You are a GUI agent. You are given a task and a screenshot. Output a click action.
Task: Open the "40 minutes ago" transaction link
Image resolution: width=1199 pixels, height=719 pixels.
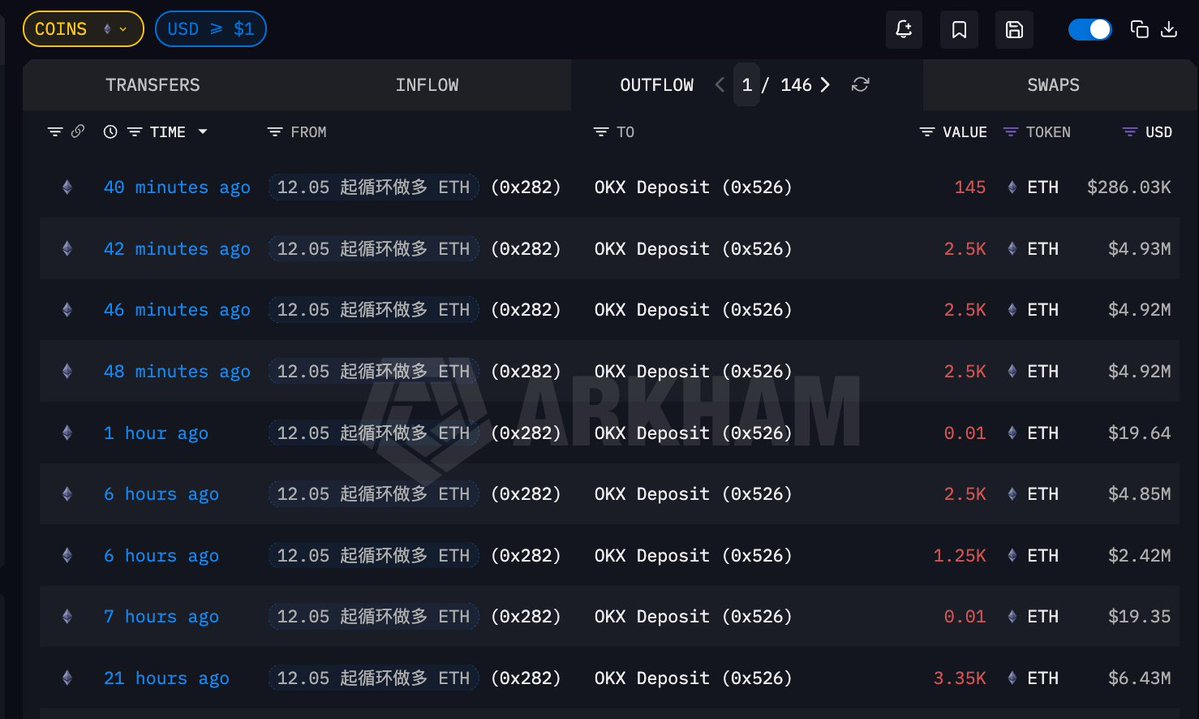(177, 187)
